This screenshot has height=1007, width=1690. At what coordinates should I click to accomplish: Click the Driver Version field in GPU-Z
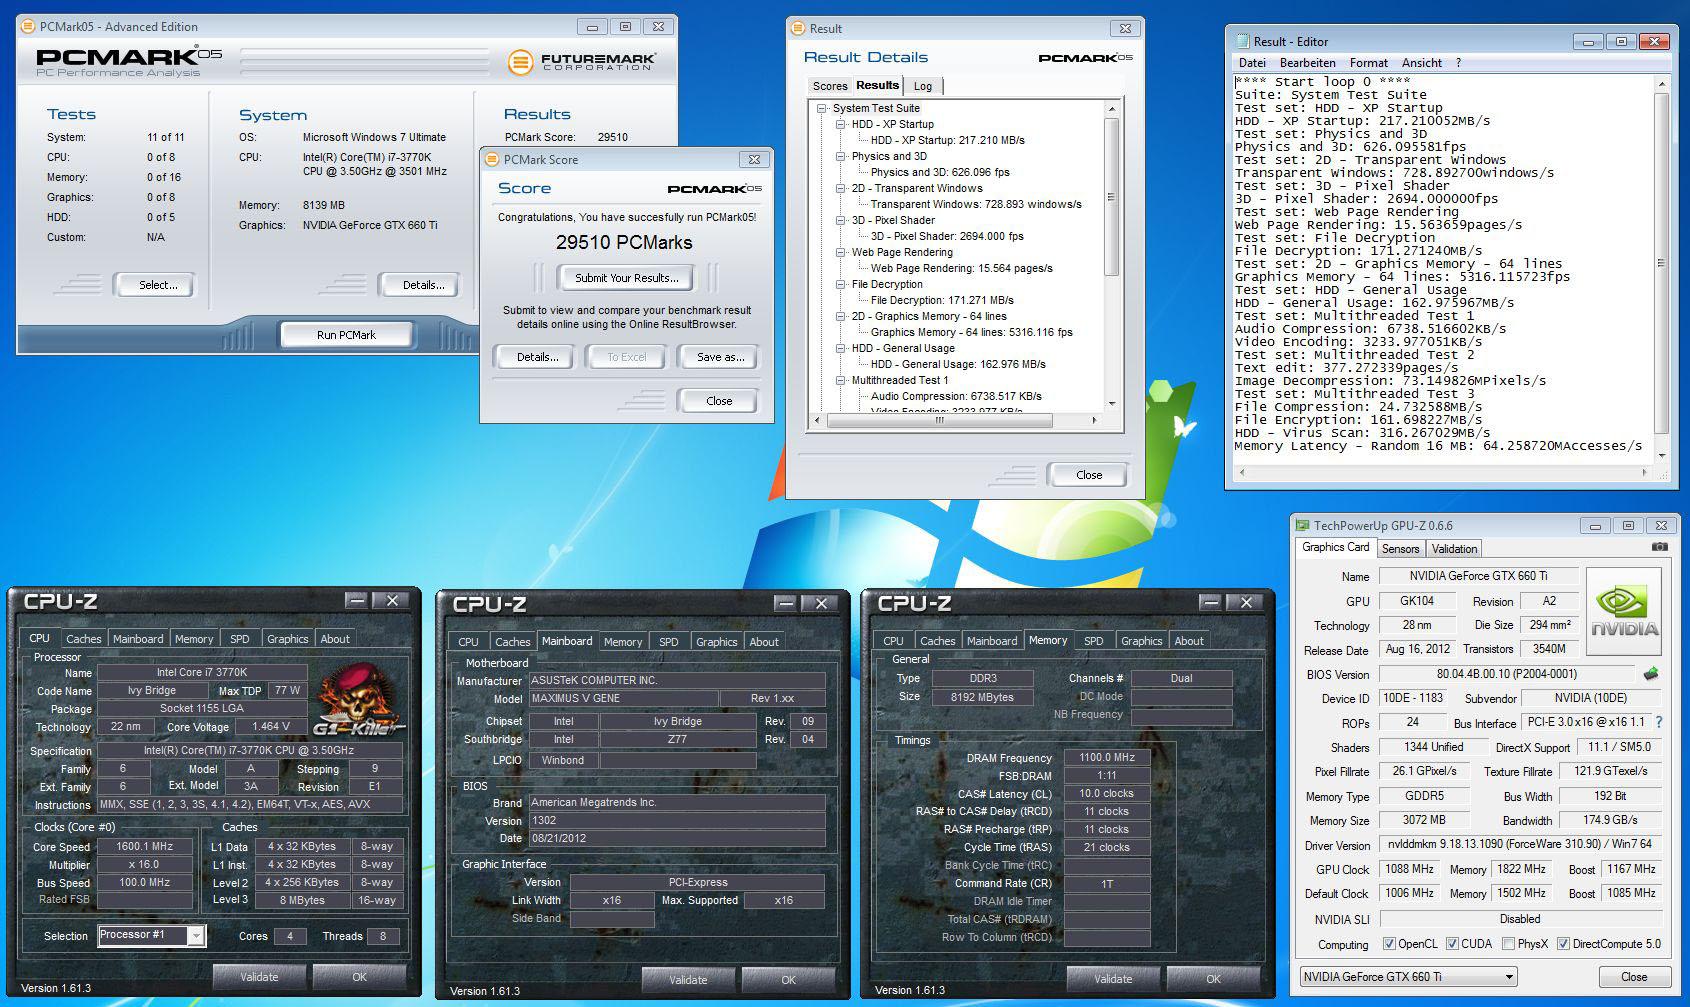click(x=1520, y=845)
